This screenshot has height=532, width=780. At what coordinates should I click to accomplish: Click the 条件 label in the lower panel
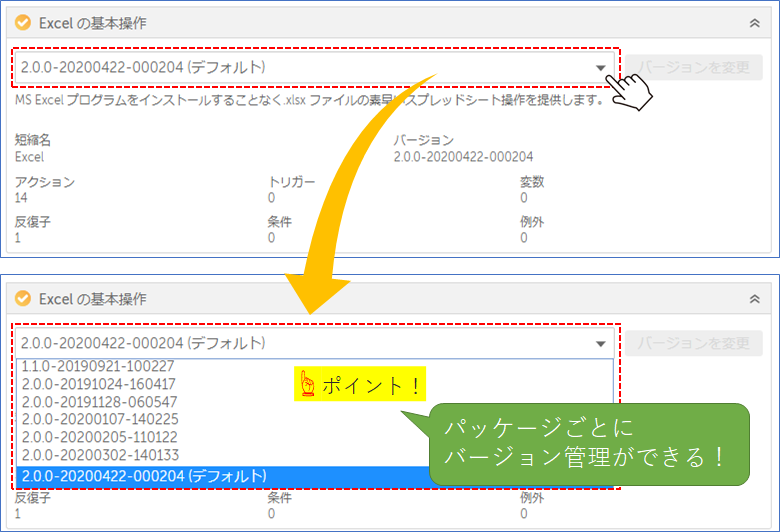pyautogui.click(x=280, y=497)
